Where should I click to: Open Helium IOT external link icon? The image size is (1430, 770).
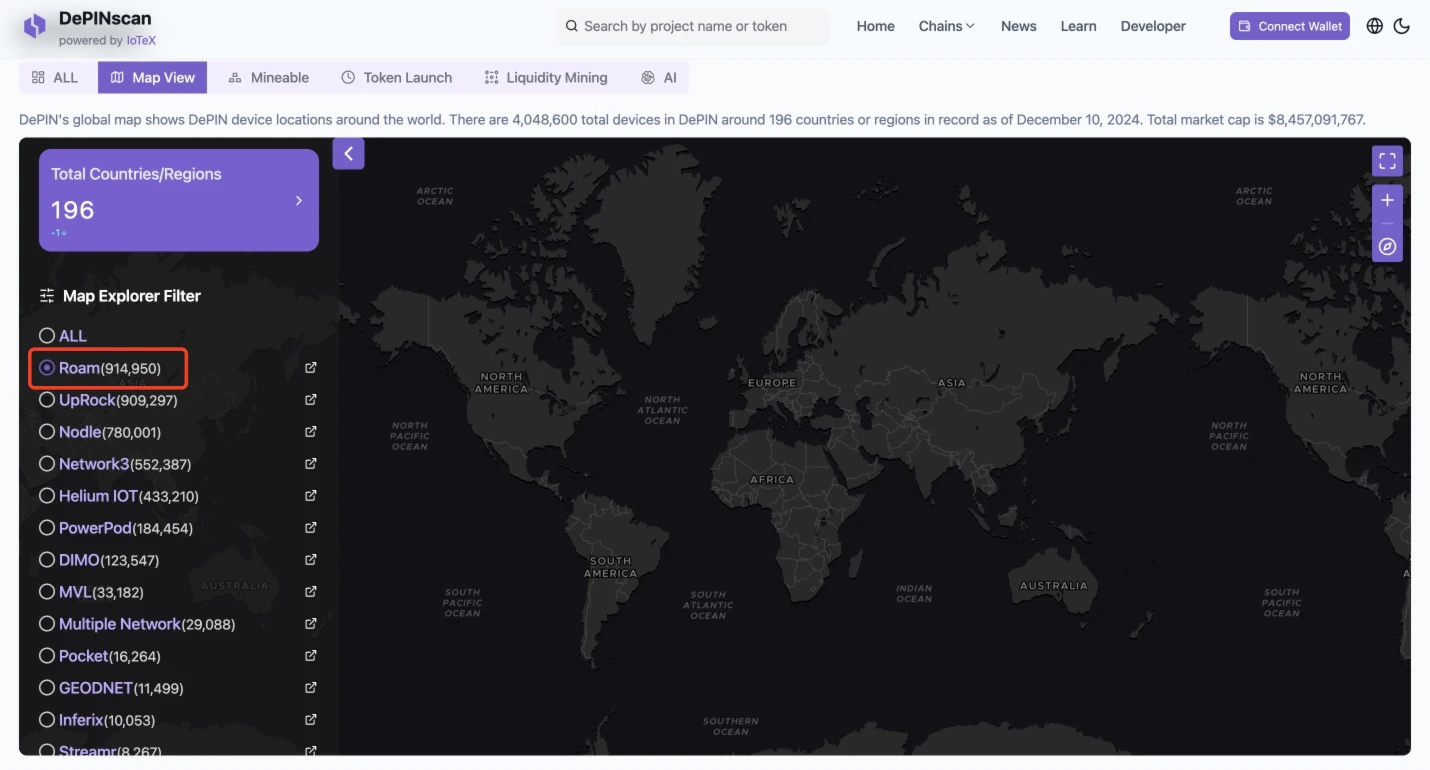310,496
